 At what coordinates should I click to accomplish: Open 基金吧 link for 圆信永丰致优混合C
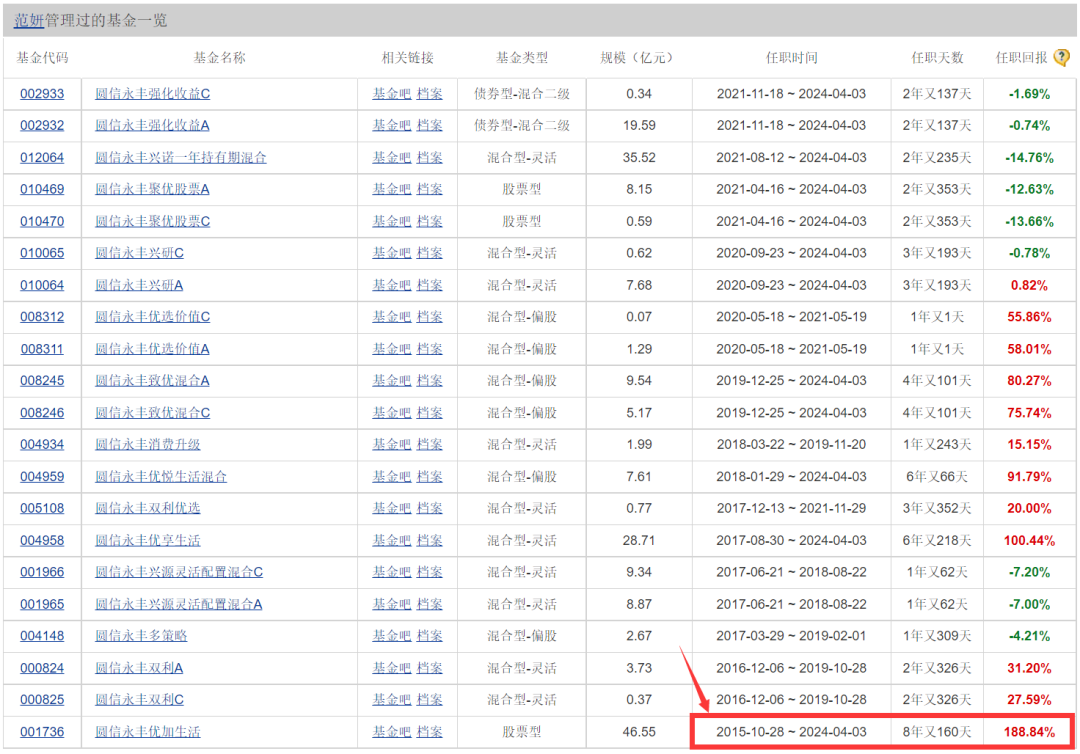[x=391, y=413]
